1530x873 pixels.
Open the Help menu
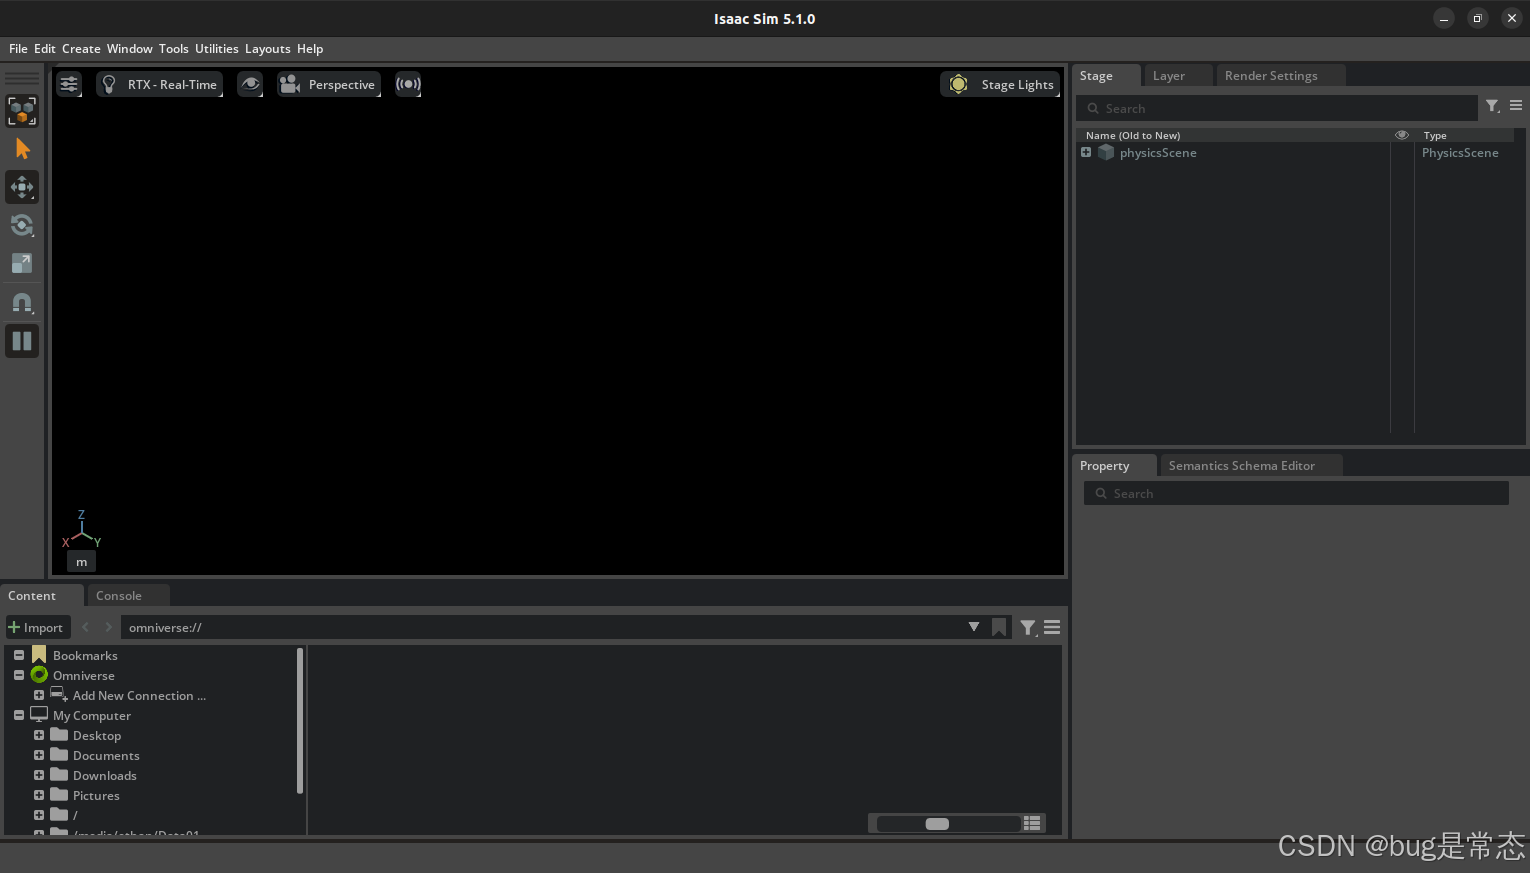(310, 49)
